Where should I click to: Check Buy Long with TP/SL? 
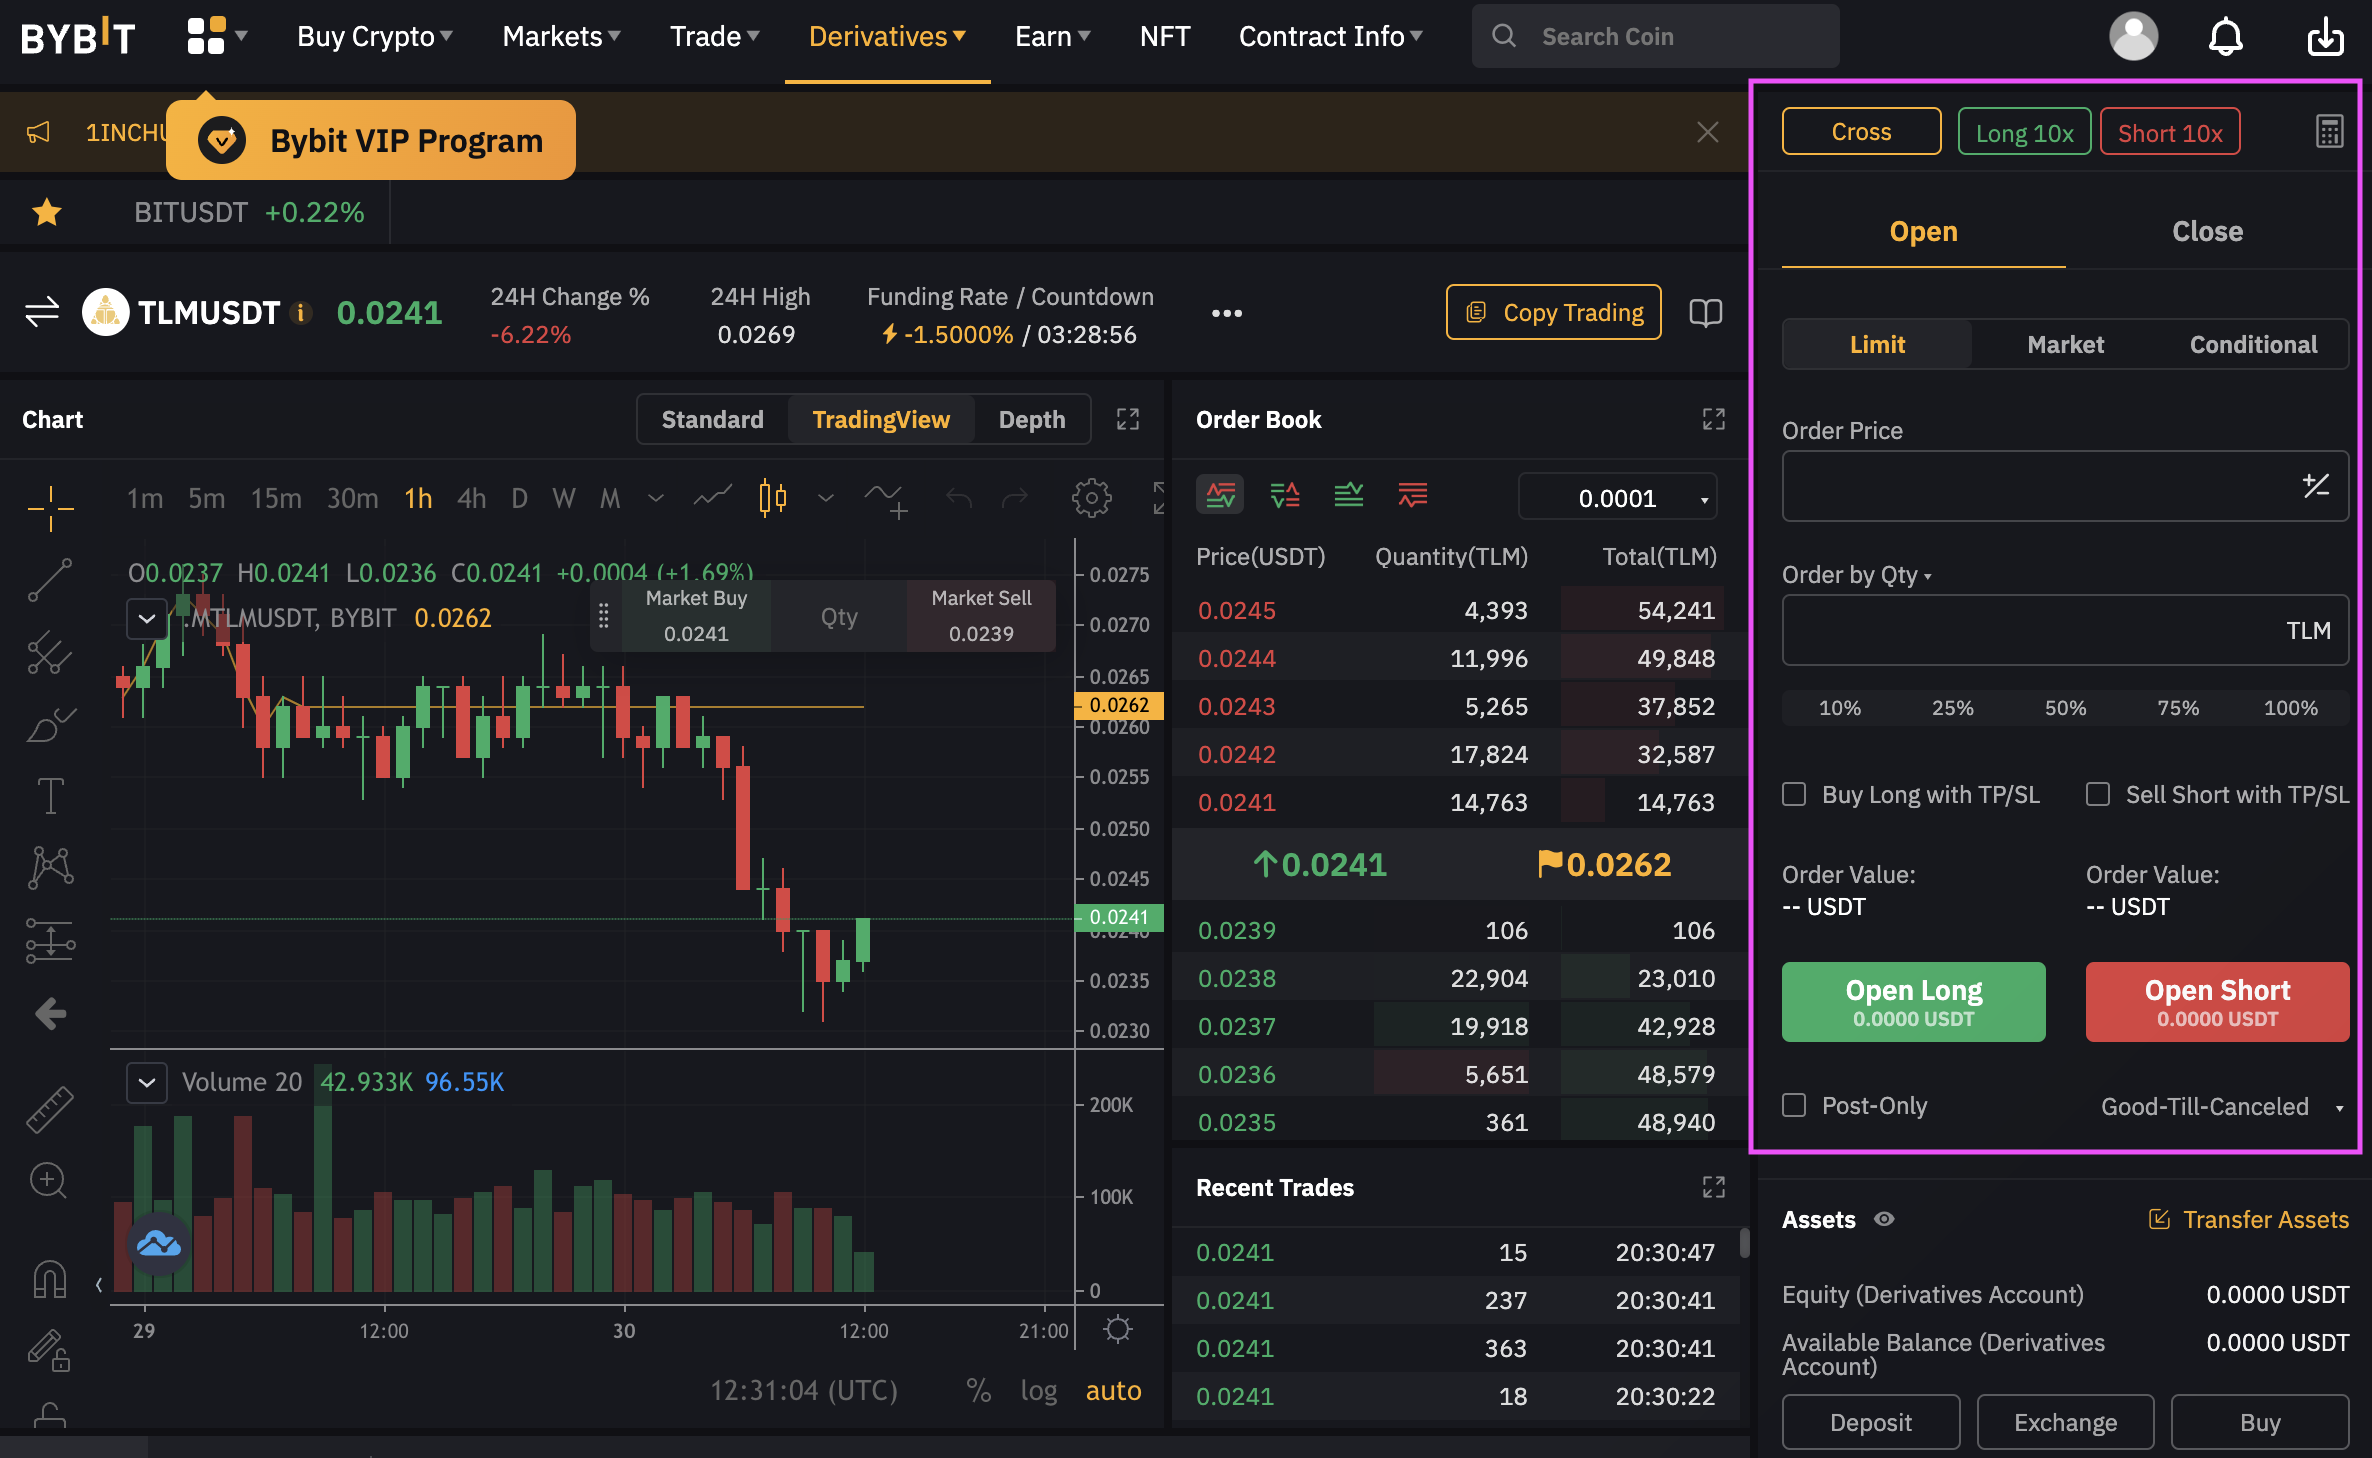pyautogui.click(x=1794, y=795)
